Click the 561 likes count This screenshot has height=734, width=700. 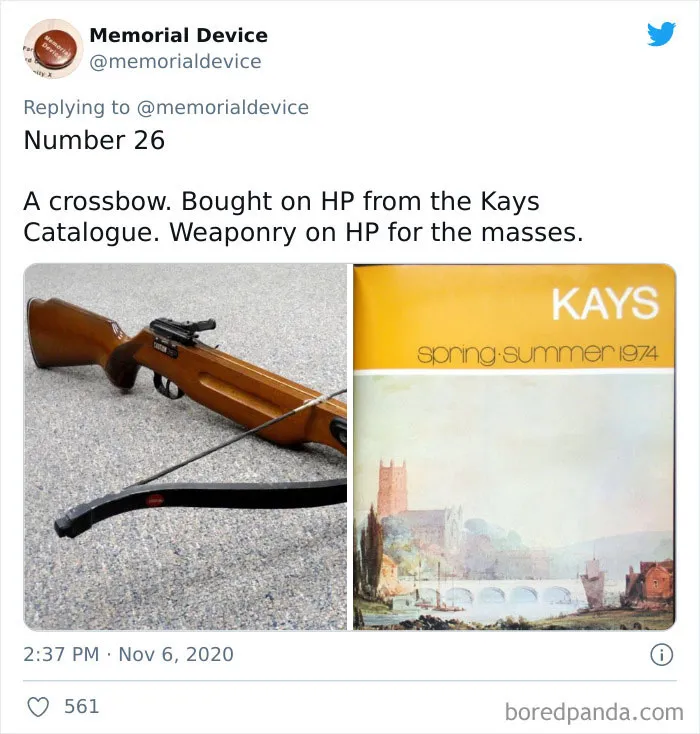click(x=81, y=706)
